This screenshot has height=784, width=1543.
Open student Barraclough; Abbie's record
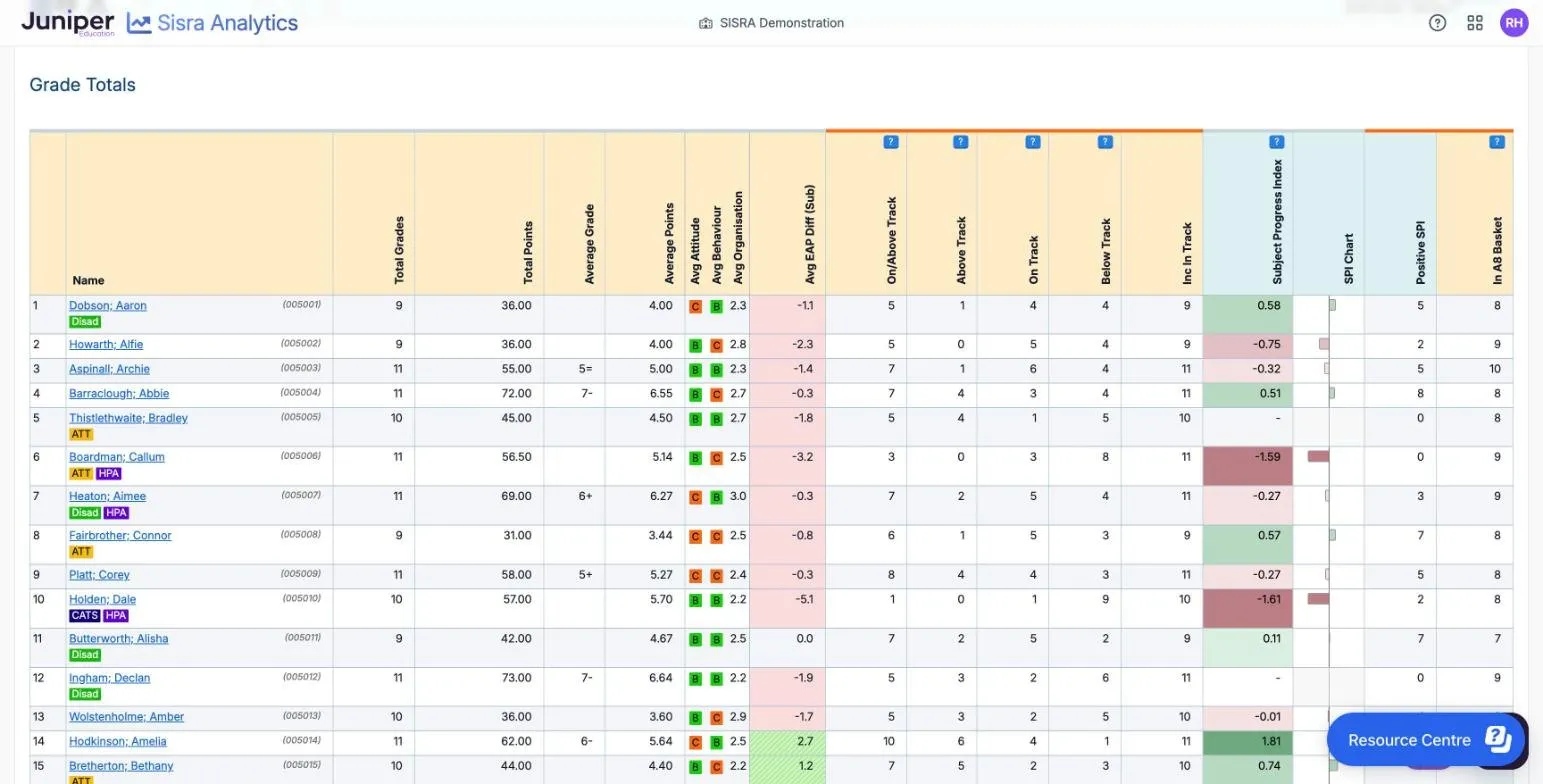(119, 394)
